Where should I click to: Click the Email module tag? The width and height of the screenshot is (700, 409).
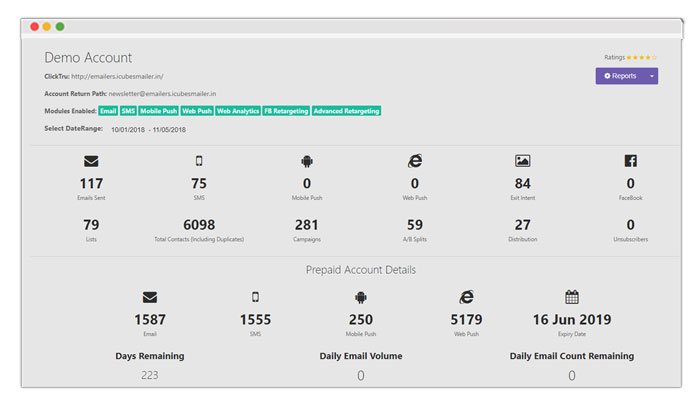click(x=108, y=111)
